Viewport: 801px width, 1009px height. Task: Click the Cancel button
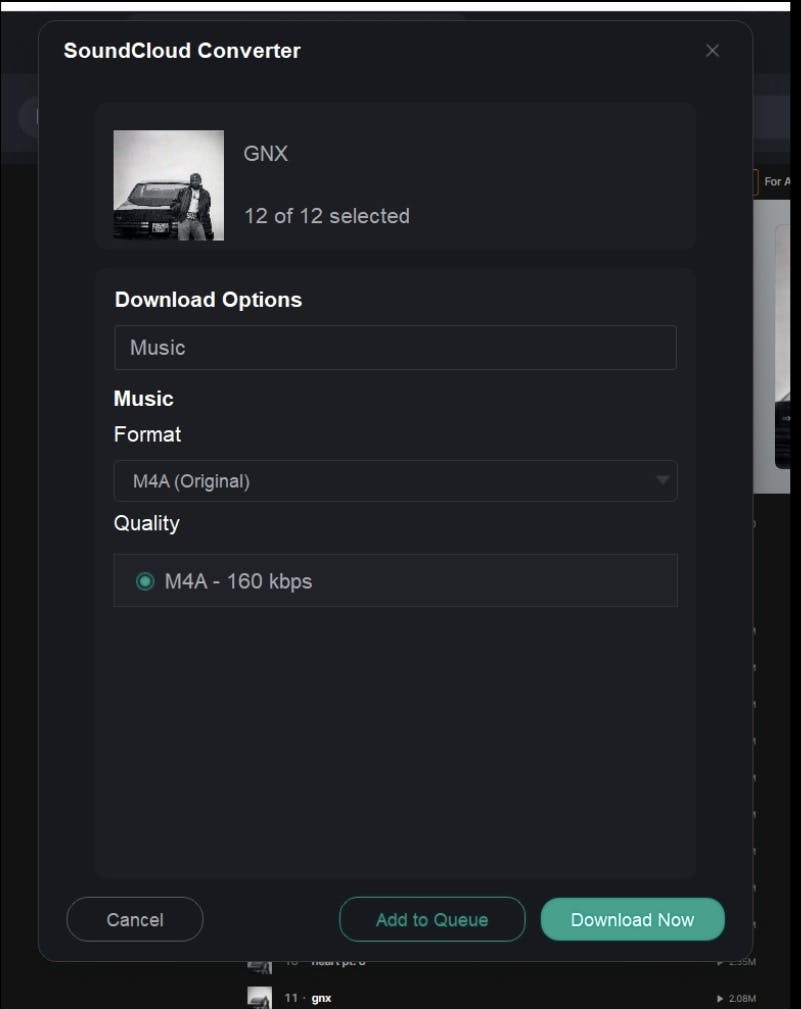(x=134, y=920)
